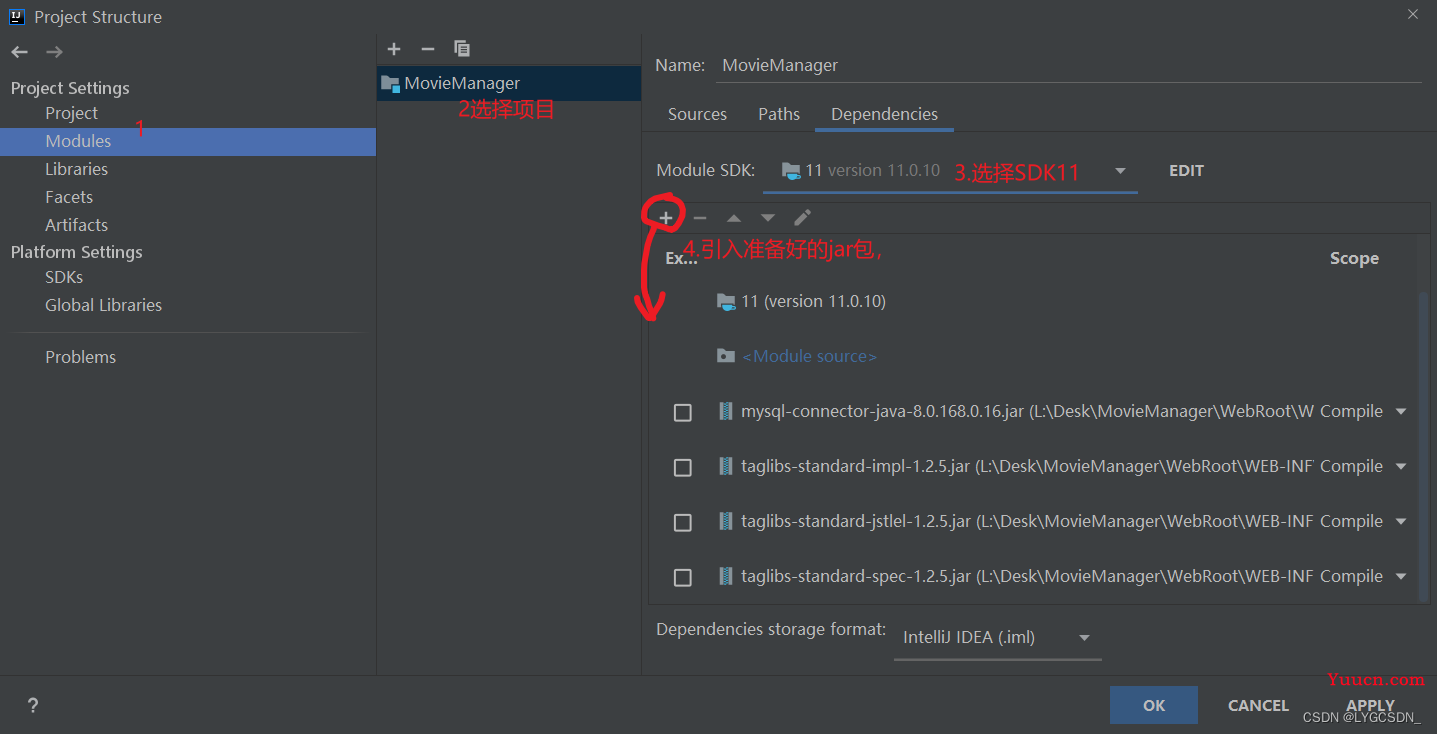Edit the dependency with the pencil icon

[x=802, y=218]
